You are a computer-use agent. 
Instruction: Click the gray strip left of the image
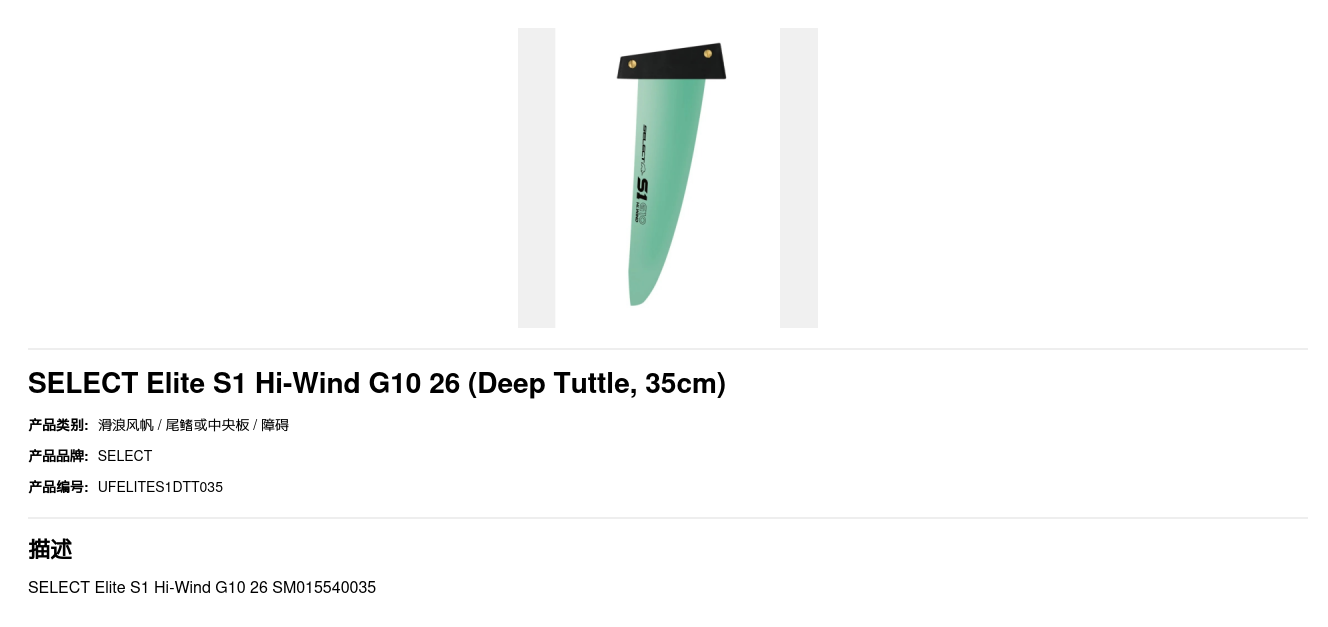point(536,177)
